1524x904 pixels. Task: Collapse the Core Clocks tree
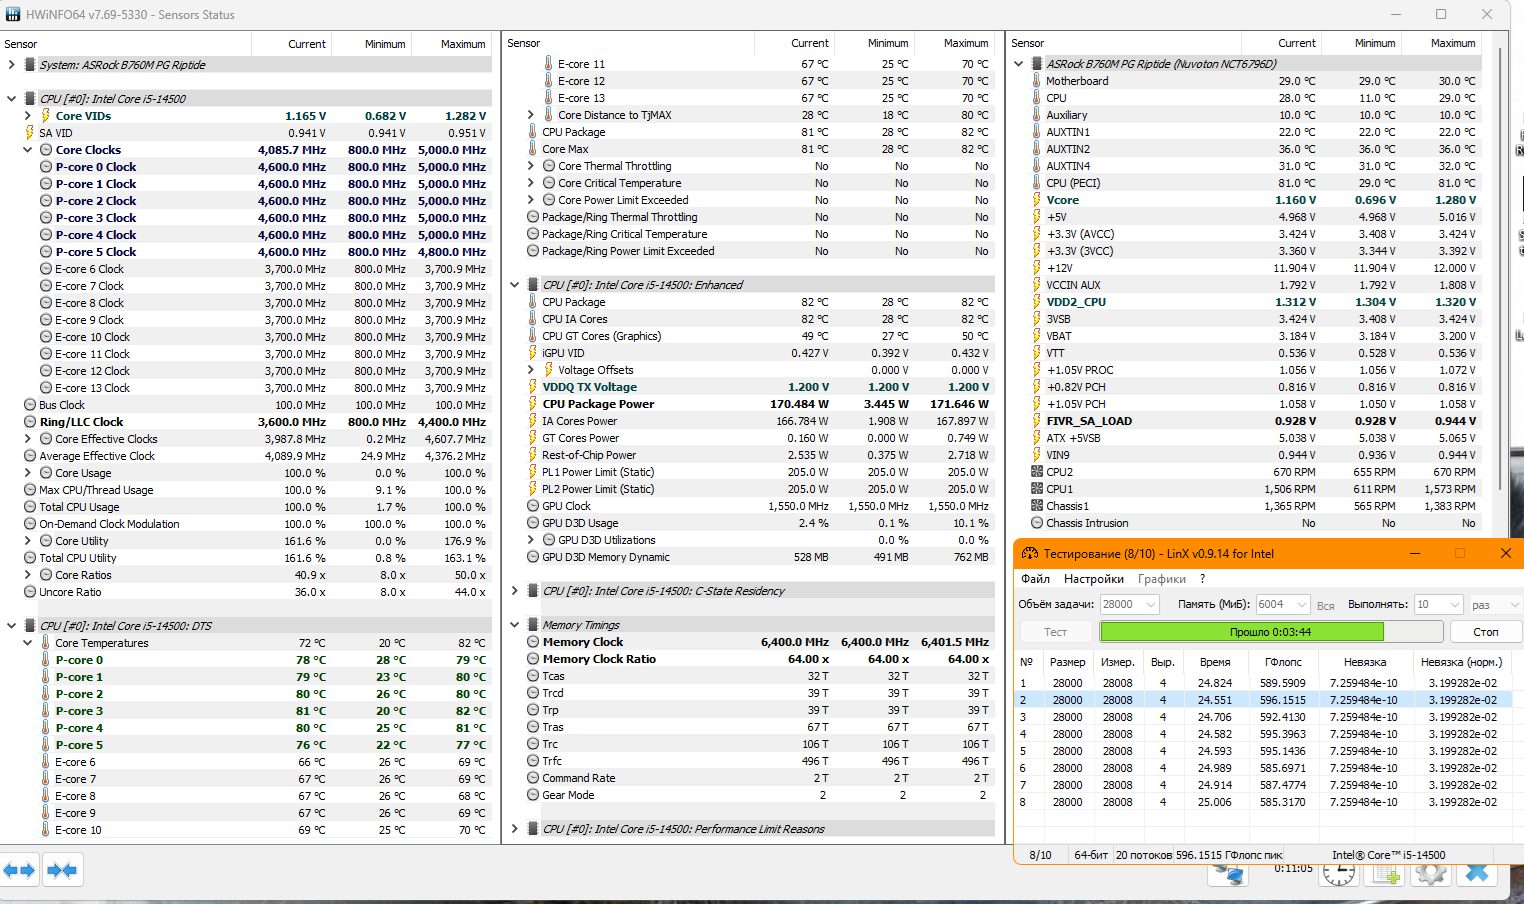pos(27,150)
